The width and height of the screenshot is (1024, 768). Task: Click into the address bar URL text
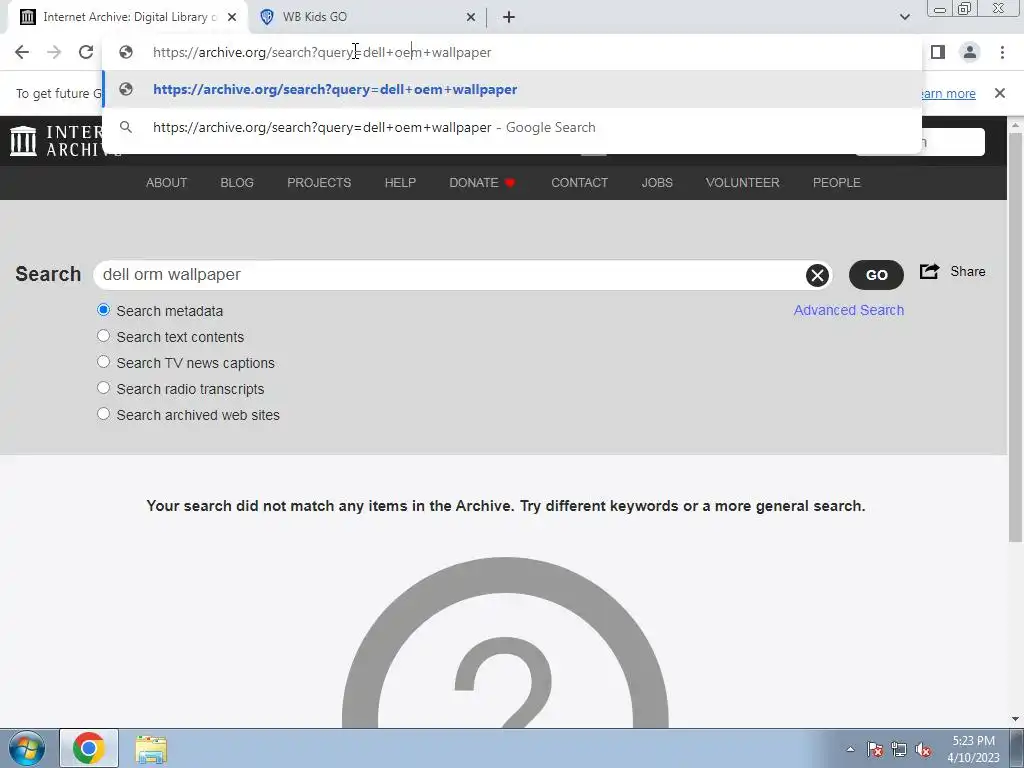[x=322, y=52]
